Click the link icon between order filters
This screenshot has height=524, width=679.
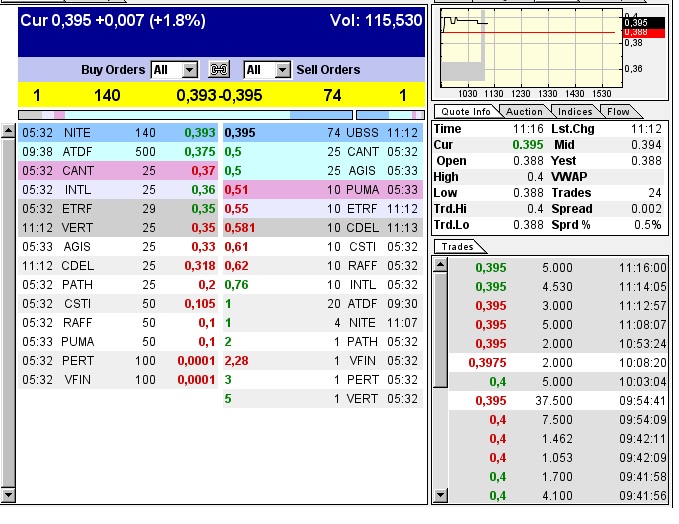(x=219, y=70)
